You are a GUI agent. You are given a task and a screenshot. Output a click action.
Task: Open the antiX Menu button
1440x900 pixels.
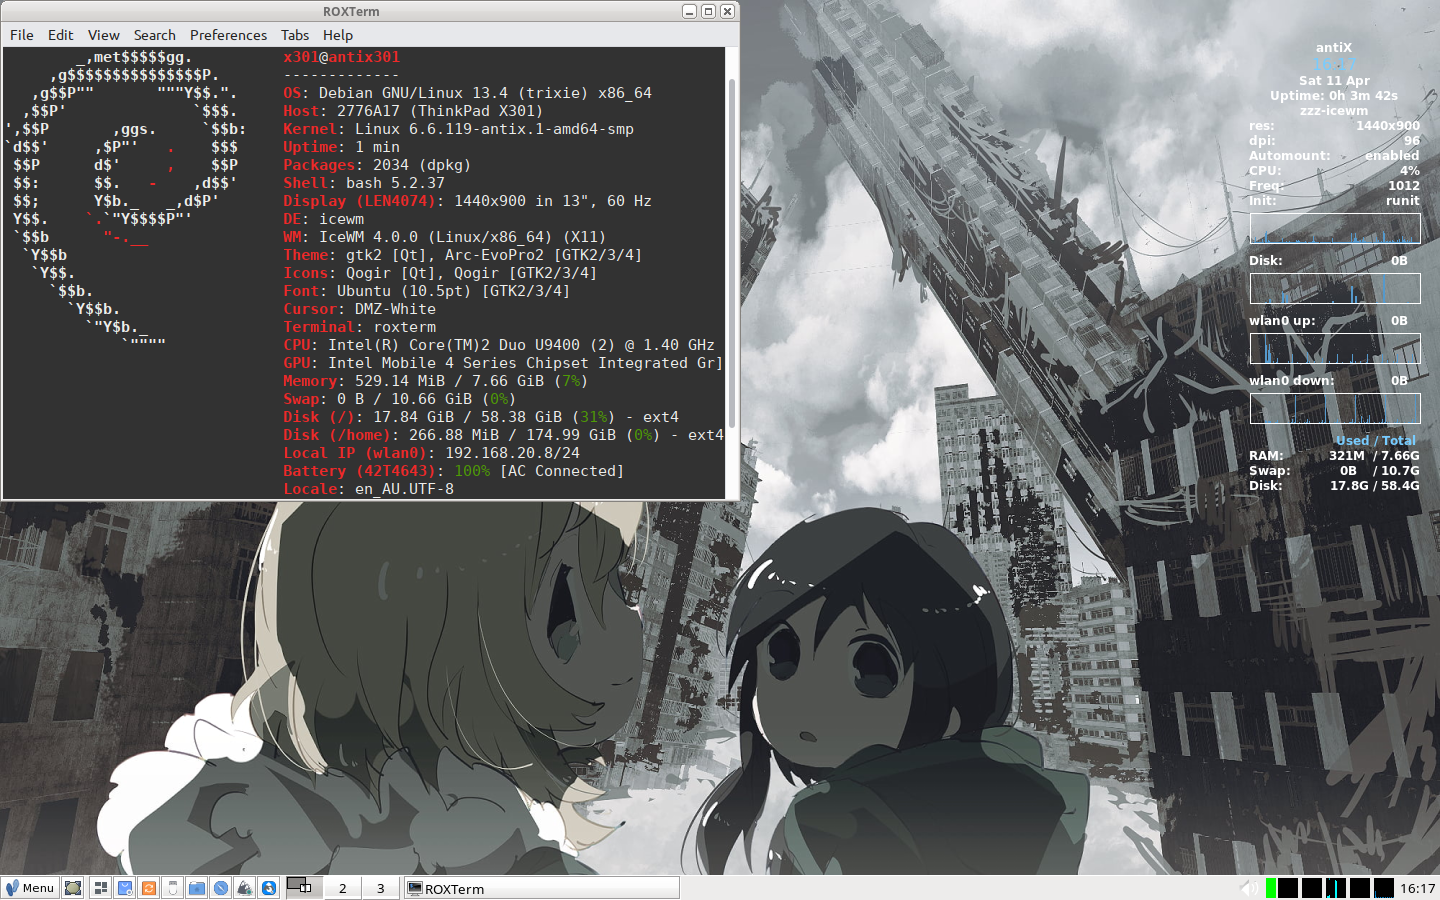click(x=29, y=888)
